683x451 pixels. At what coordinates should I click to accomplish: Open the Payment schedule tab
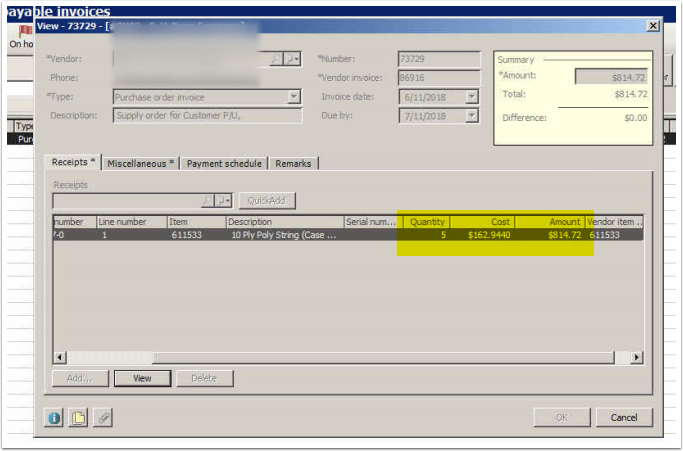click(224, 163)
